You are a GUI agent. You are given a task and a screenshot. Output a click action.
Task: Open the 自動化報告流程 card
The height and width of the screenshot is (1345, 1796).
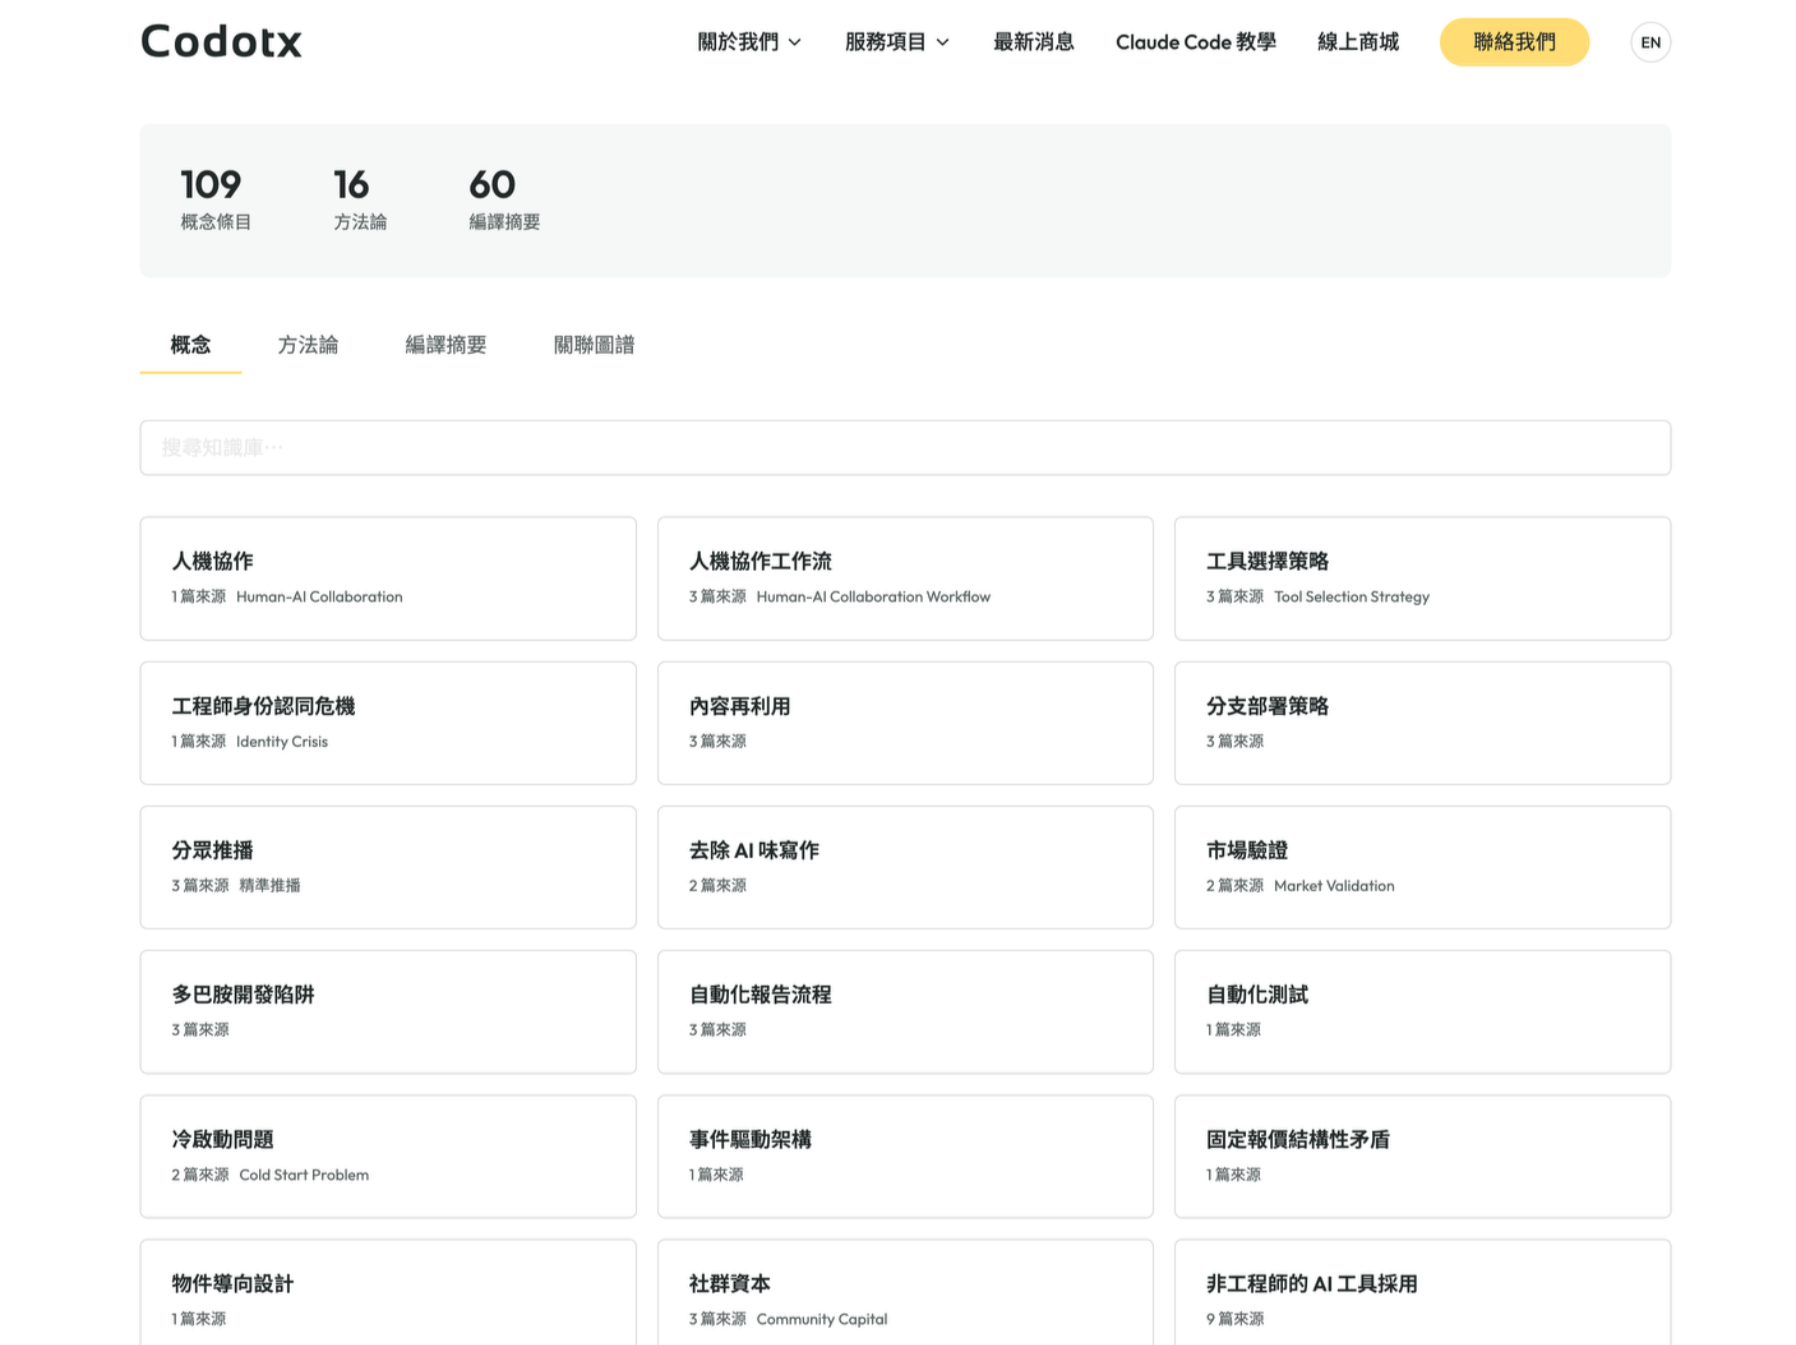[x=905, y=1012]
